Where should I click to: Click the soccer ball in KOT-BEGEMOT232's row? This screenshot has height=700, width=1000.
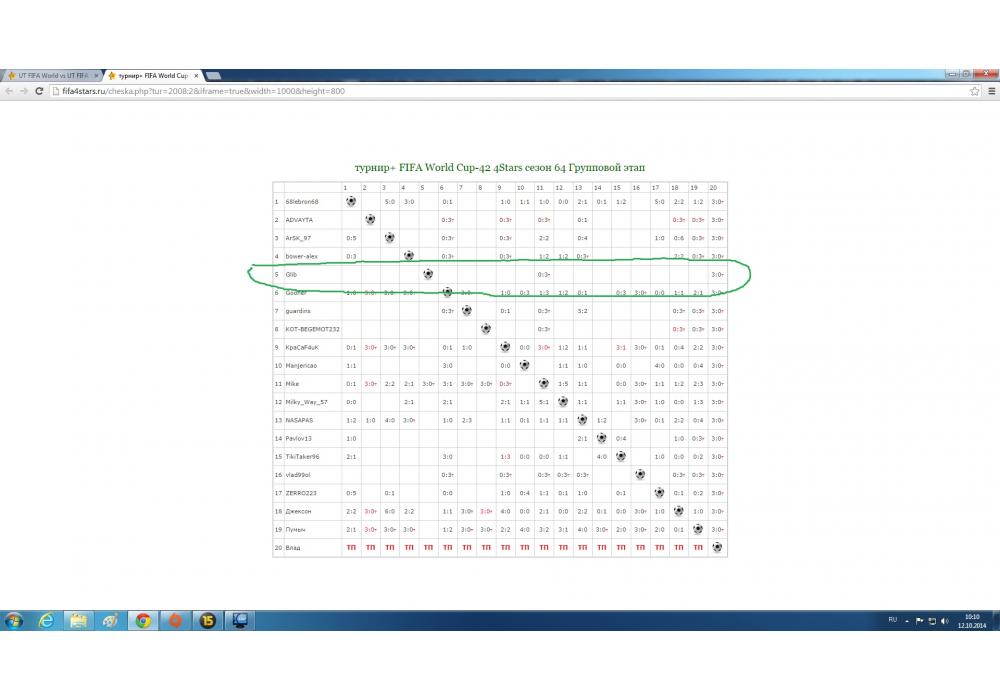(x=486, y=329)
